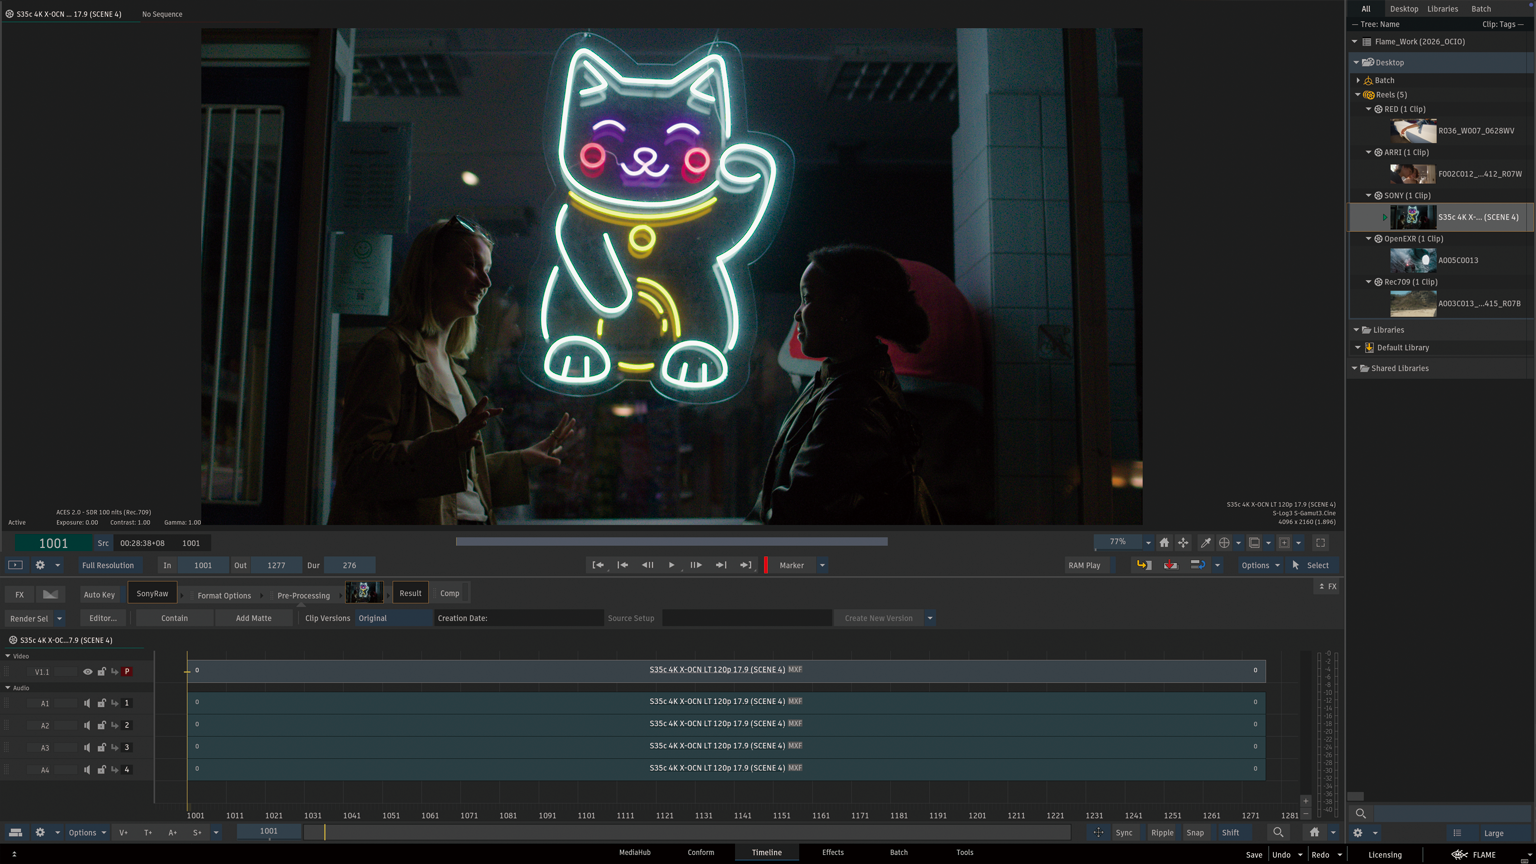Open the player Options dropdown

[x=1260, y=565]
